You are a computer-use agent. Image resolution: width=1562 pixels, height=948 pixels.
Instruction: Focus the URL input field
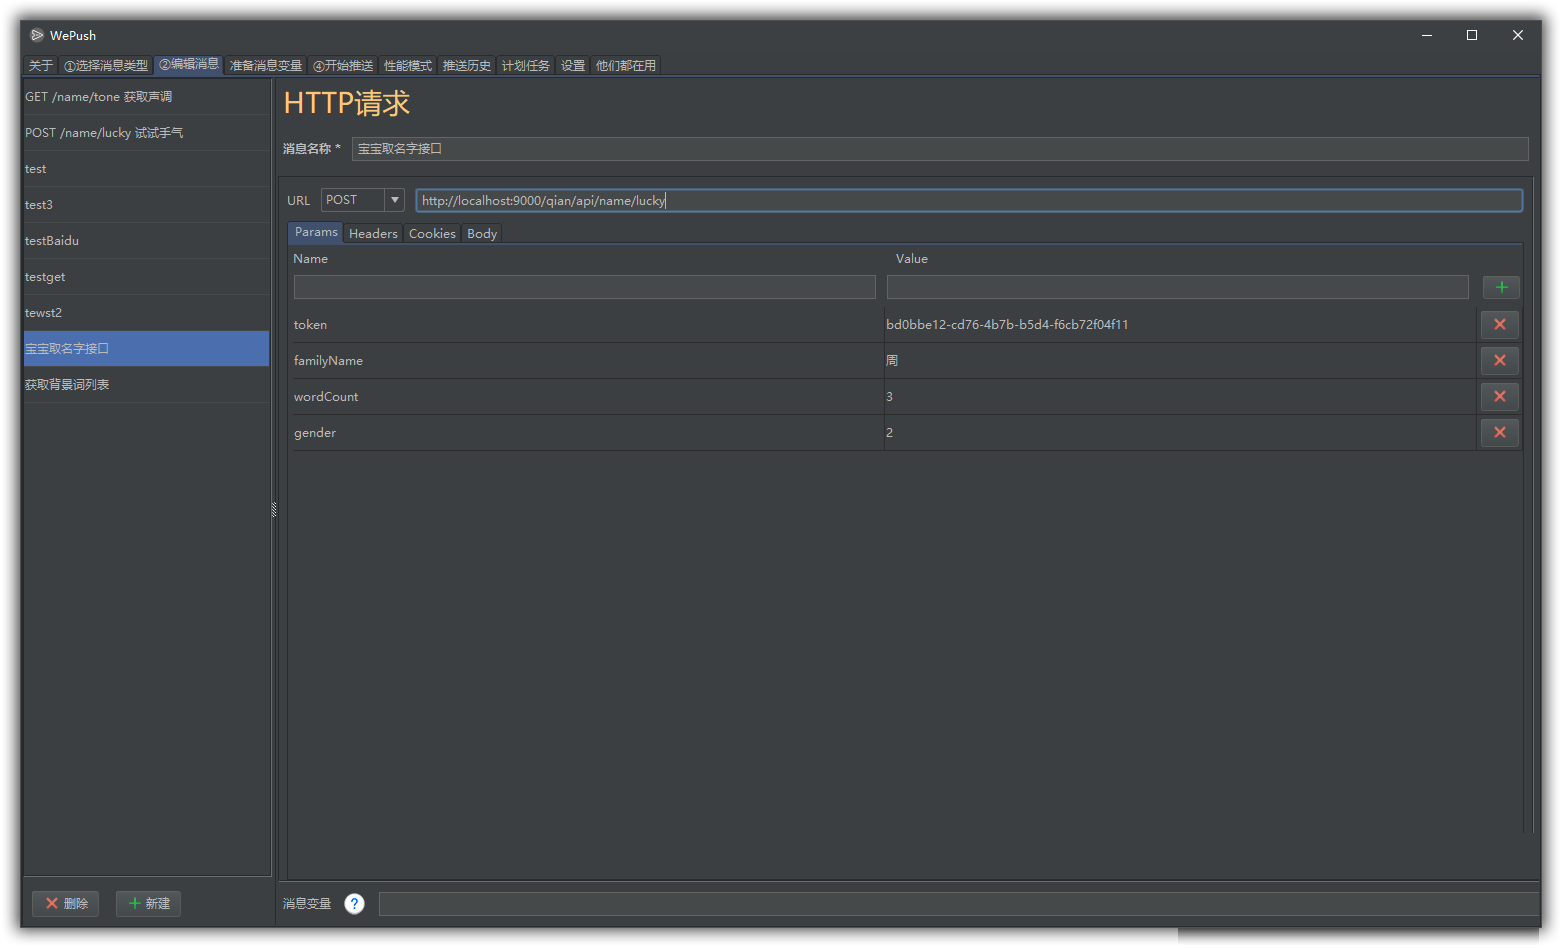(x=969, y=200)
